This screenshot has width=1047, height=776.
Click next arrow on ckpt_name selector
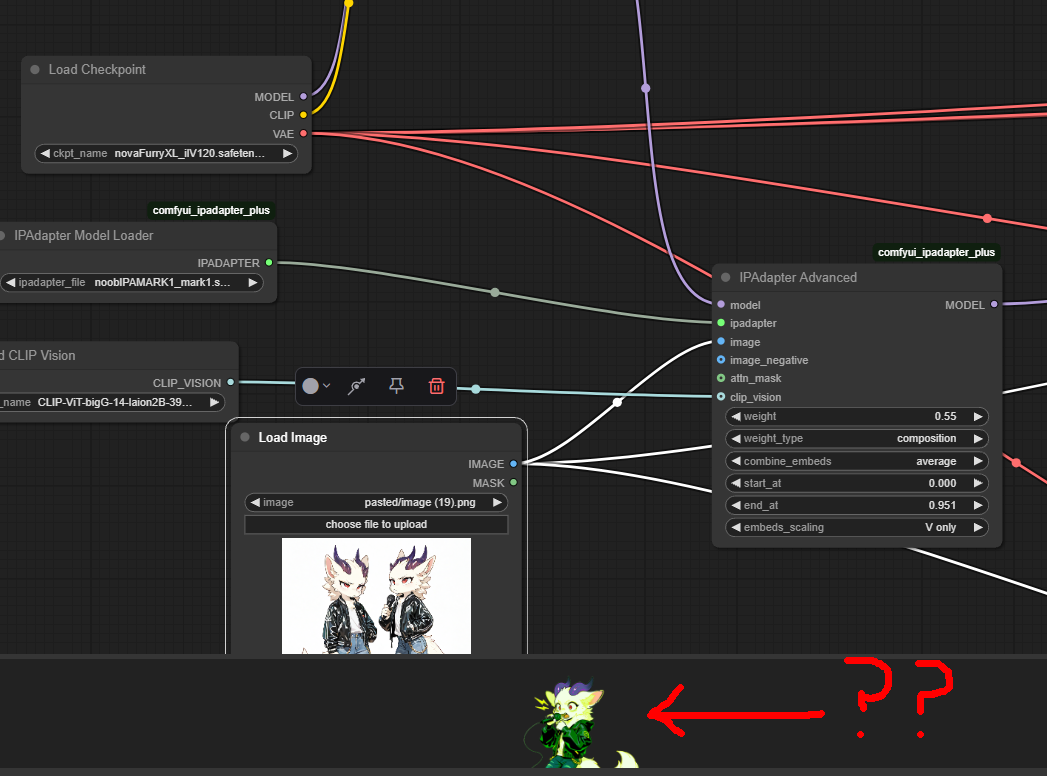tap(287, 154)
